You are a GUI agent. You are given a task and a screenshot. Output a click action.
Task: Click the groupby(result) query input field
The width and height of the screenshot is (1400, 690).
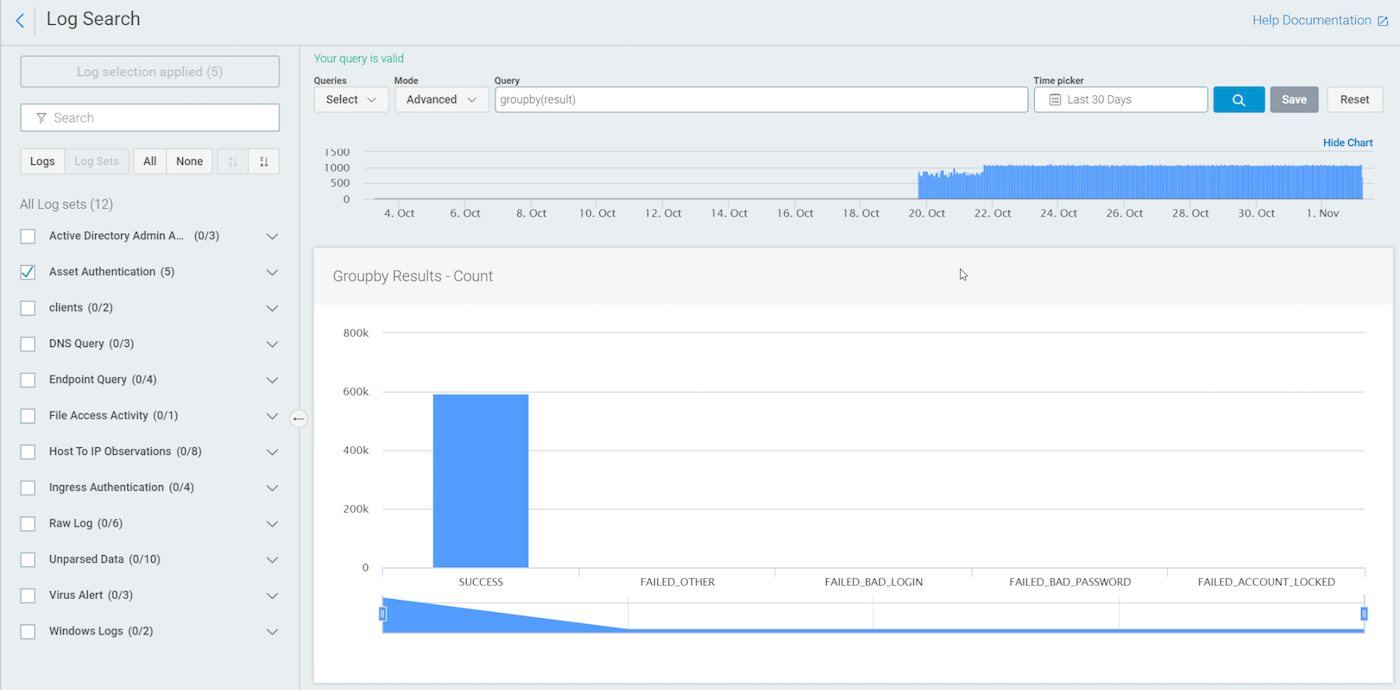760,100
